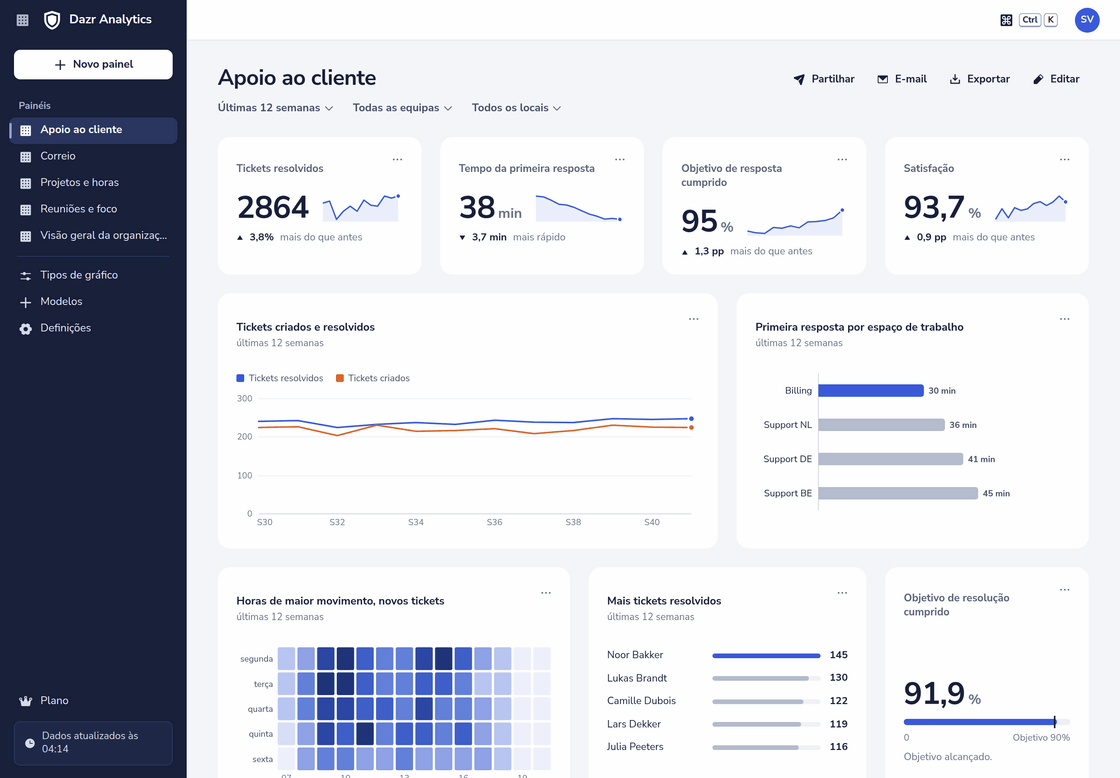
Task: Click the Camille Dubois row name
Action: pyautogui.click(x=641, y=701)
